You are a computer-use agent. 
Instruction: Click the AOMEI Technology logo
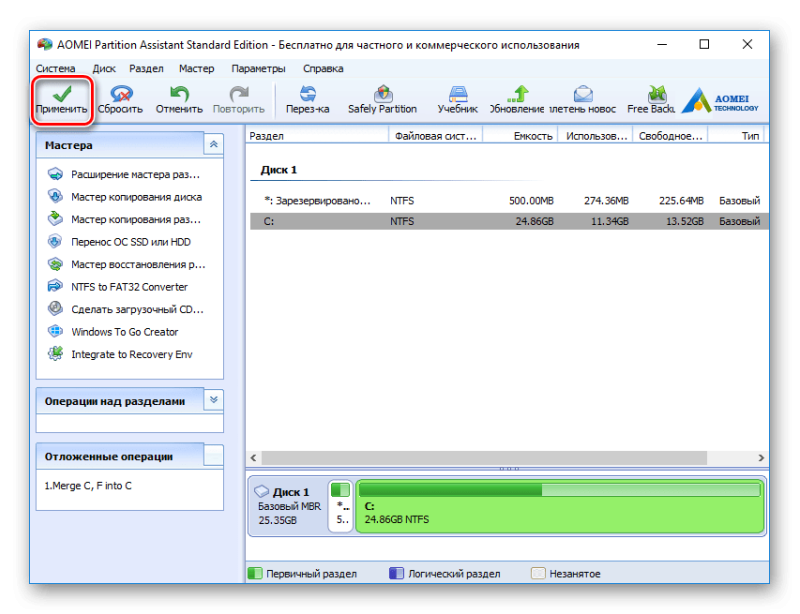pyautogui.click(x=720, y=100)
